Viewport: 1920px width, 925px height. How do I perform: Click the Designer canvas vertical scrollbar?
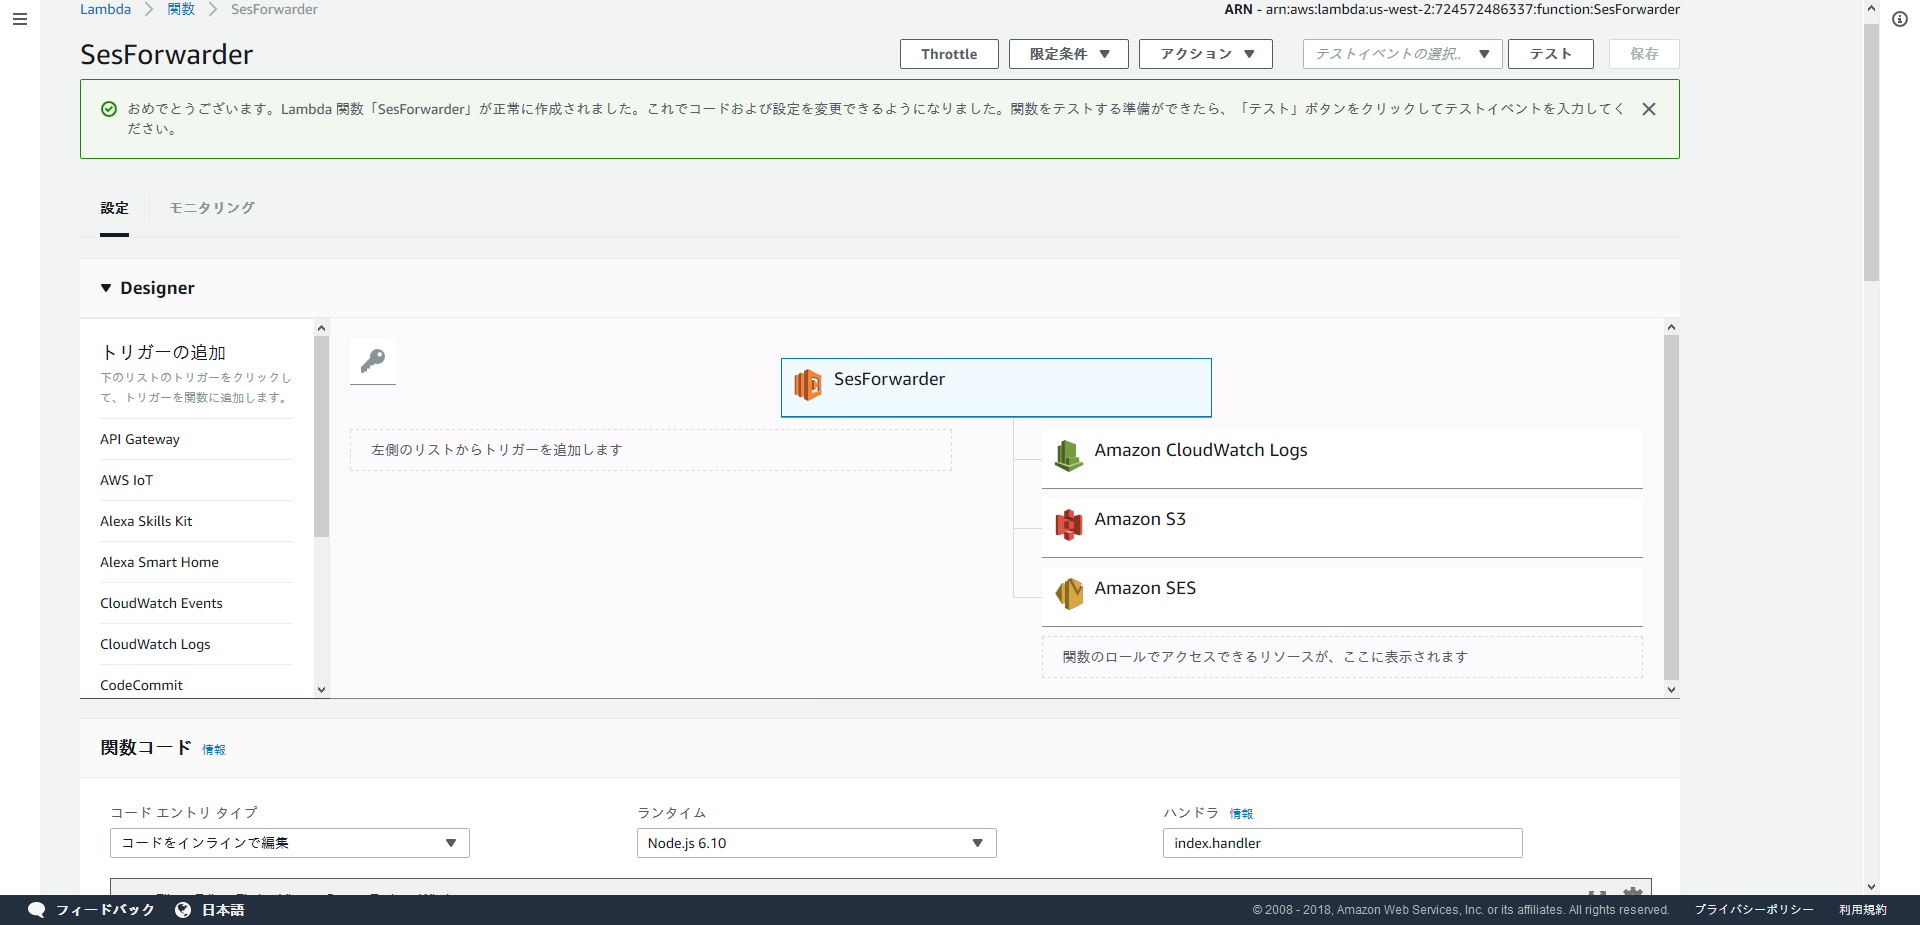coord(1671,508)
